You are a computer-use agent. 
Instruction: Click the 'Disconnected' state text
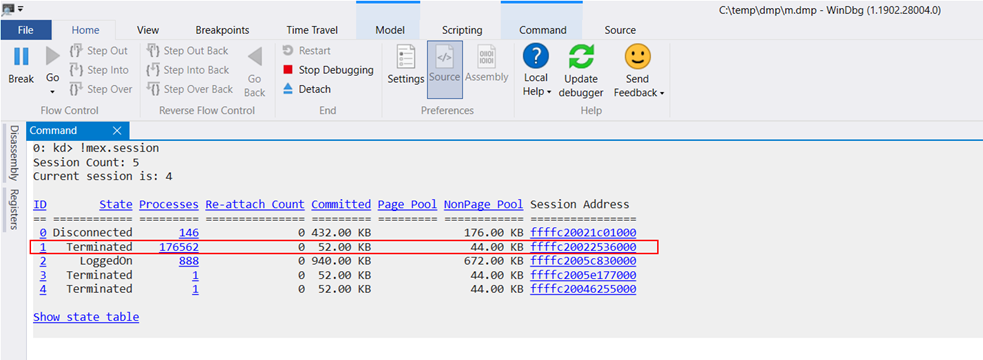point(93,233)
